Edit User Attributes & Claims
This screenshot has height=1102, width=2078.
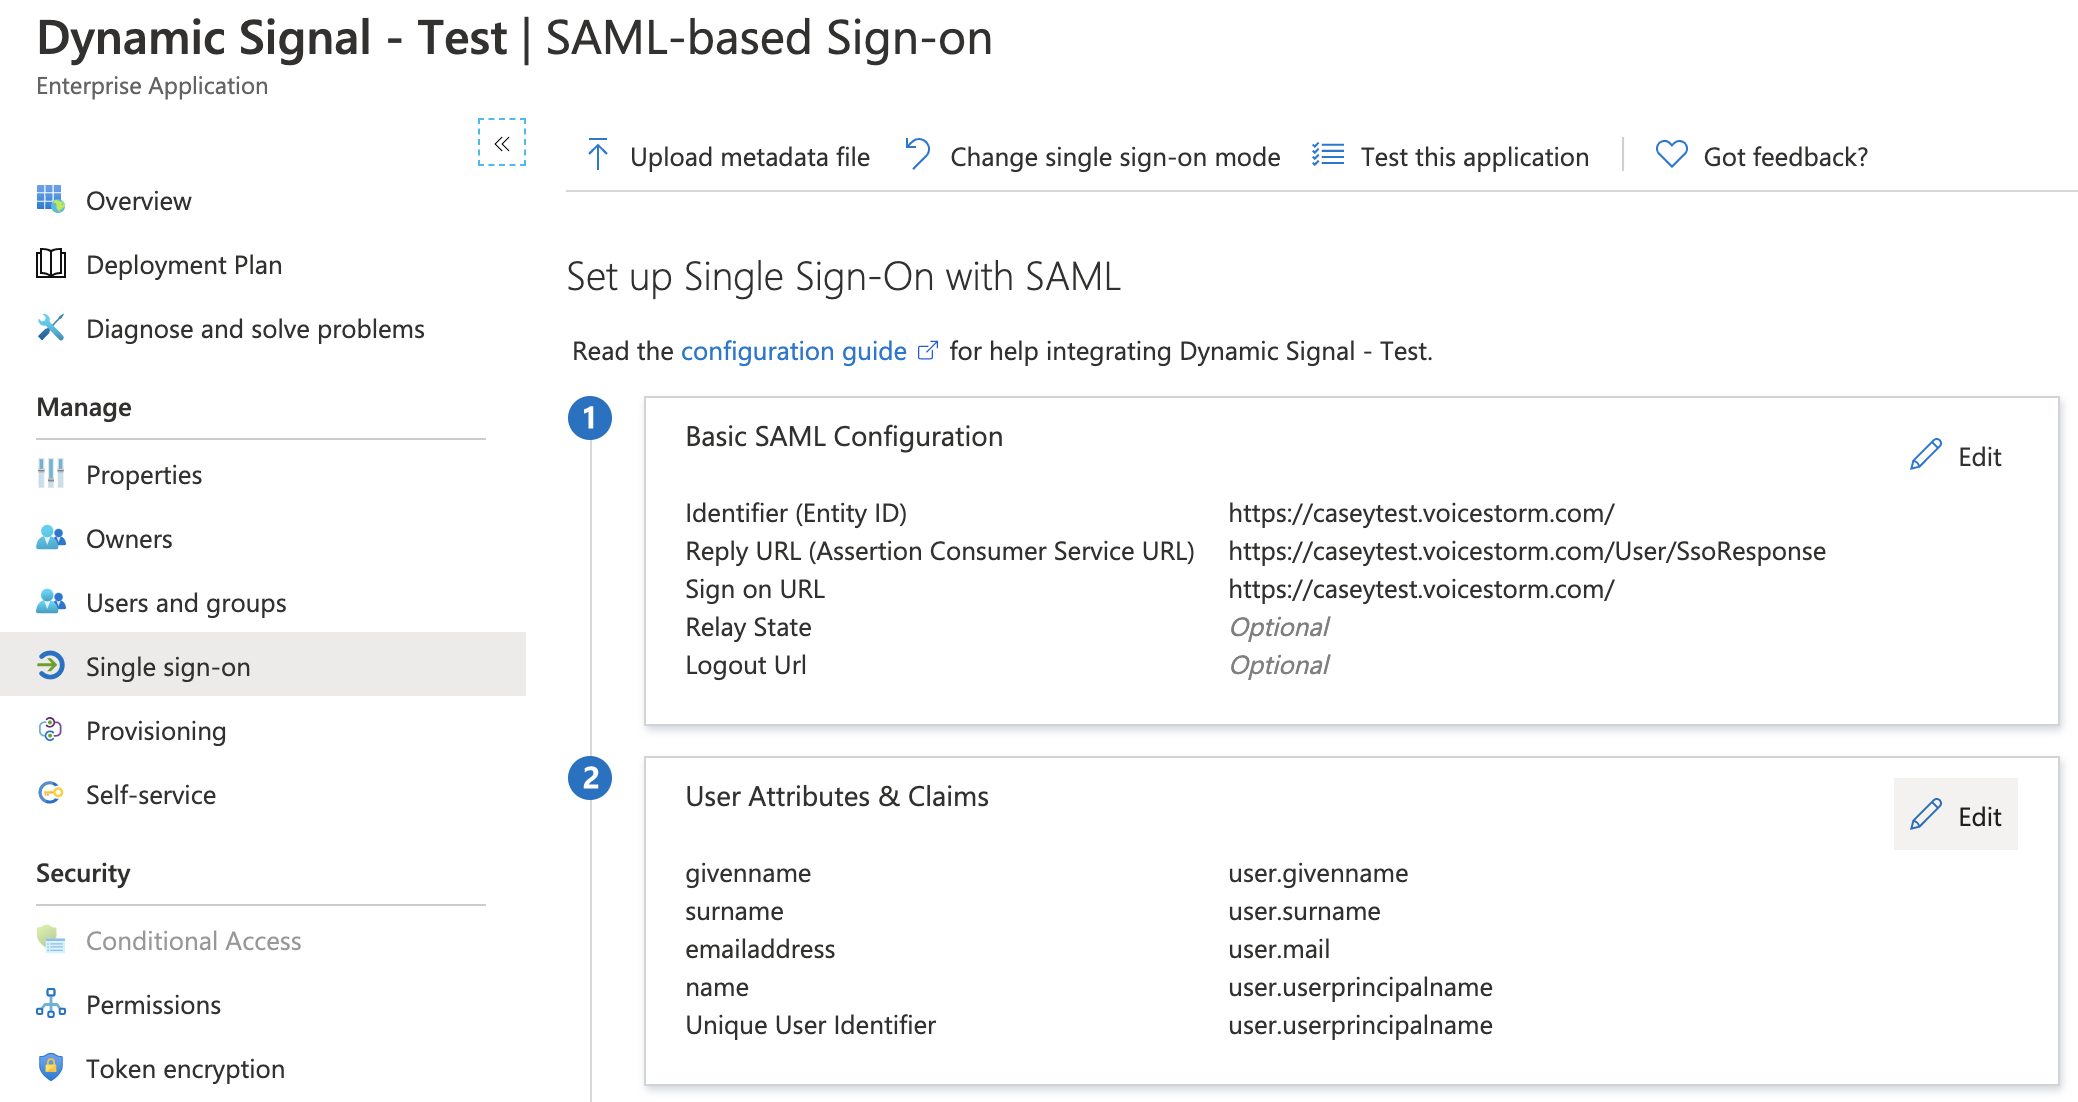(1955, 815)
